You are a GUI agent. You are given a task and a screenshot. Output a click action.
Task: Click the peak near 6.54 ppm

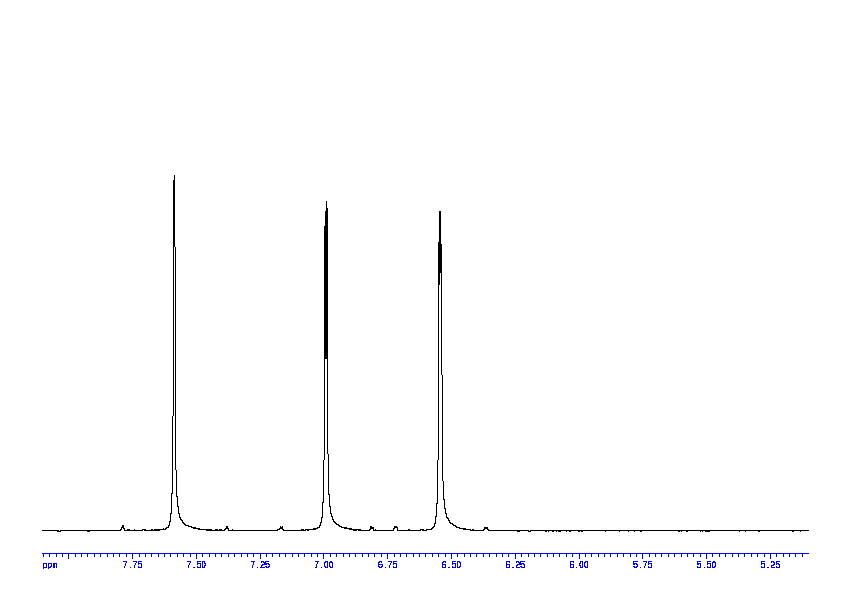440,213
